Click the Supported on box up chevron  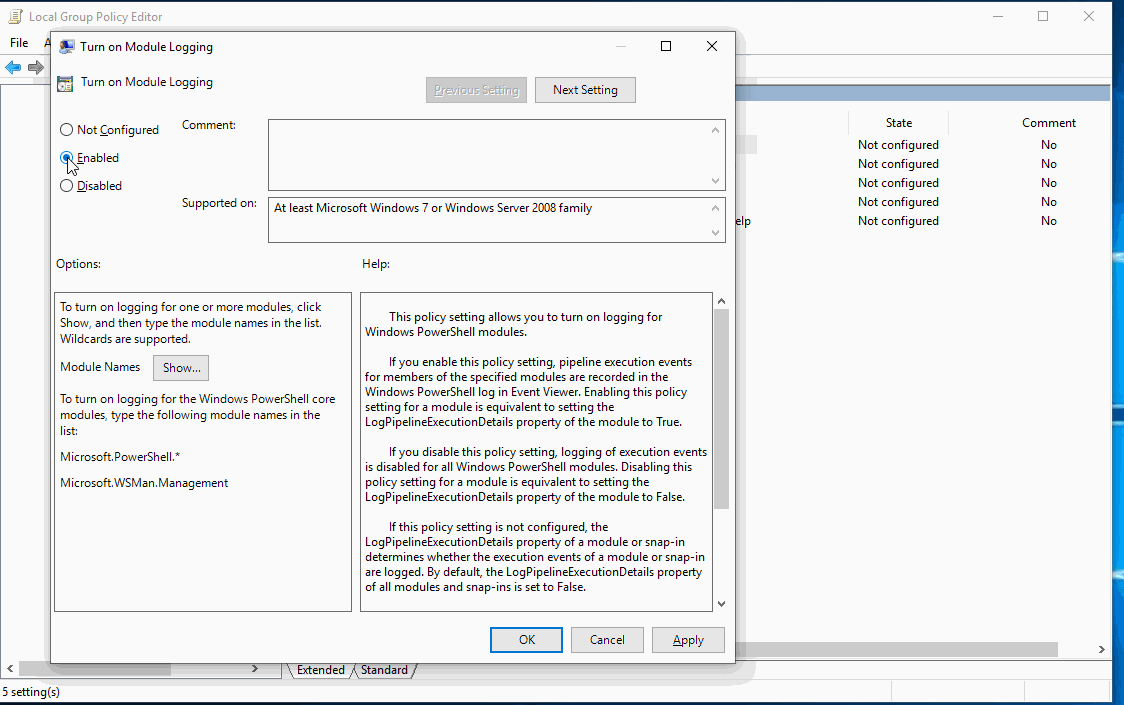coord(715,208)
